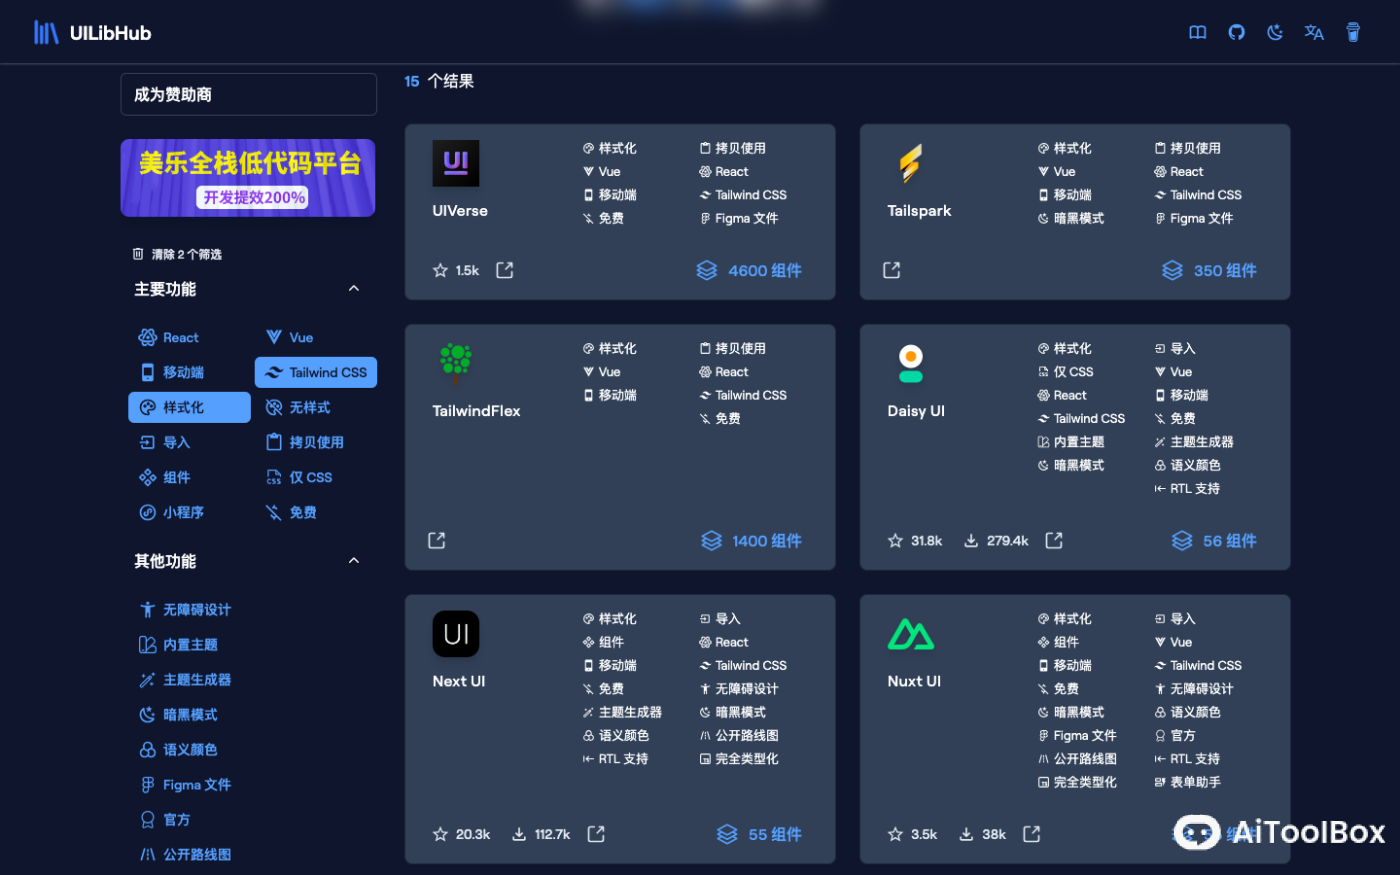The height and width of the screenshot is (875, 1400).
Task: Click the 成为赞助商 button
Action: click(248, 93)
